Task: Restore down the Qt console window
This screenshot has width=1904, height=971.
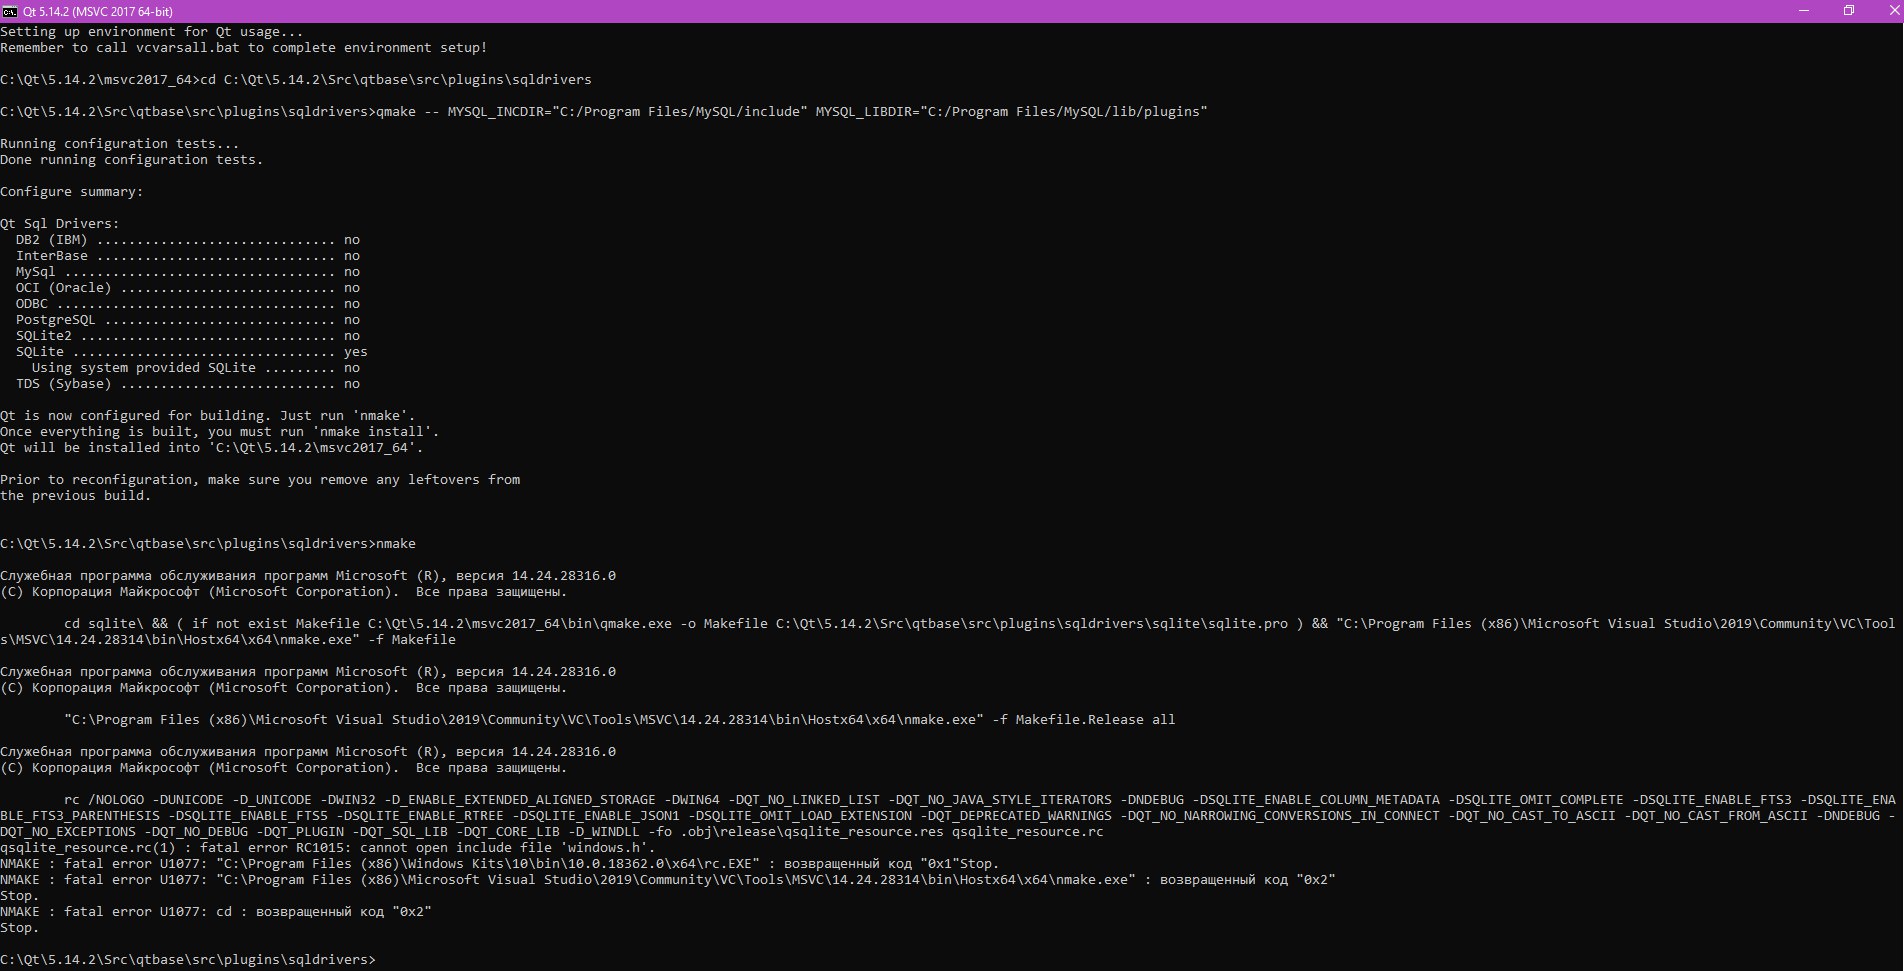Action: pos(1849,11)
